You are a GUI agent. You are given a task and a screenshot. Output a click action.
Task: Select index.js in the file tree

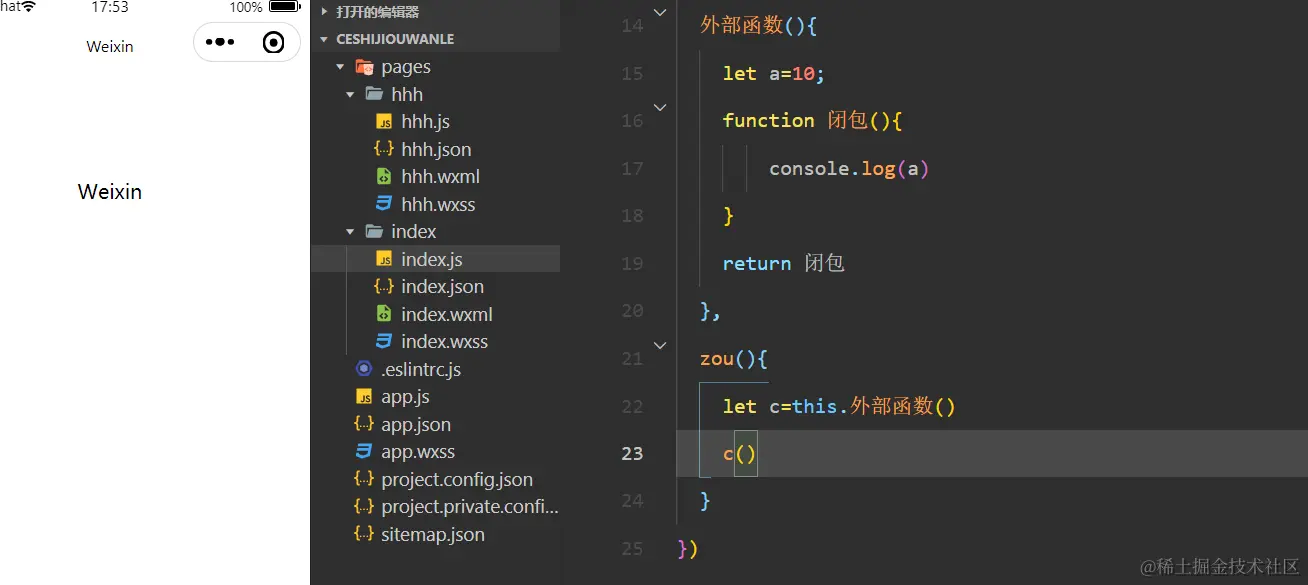[432, 259]
